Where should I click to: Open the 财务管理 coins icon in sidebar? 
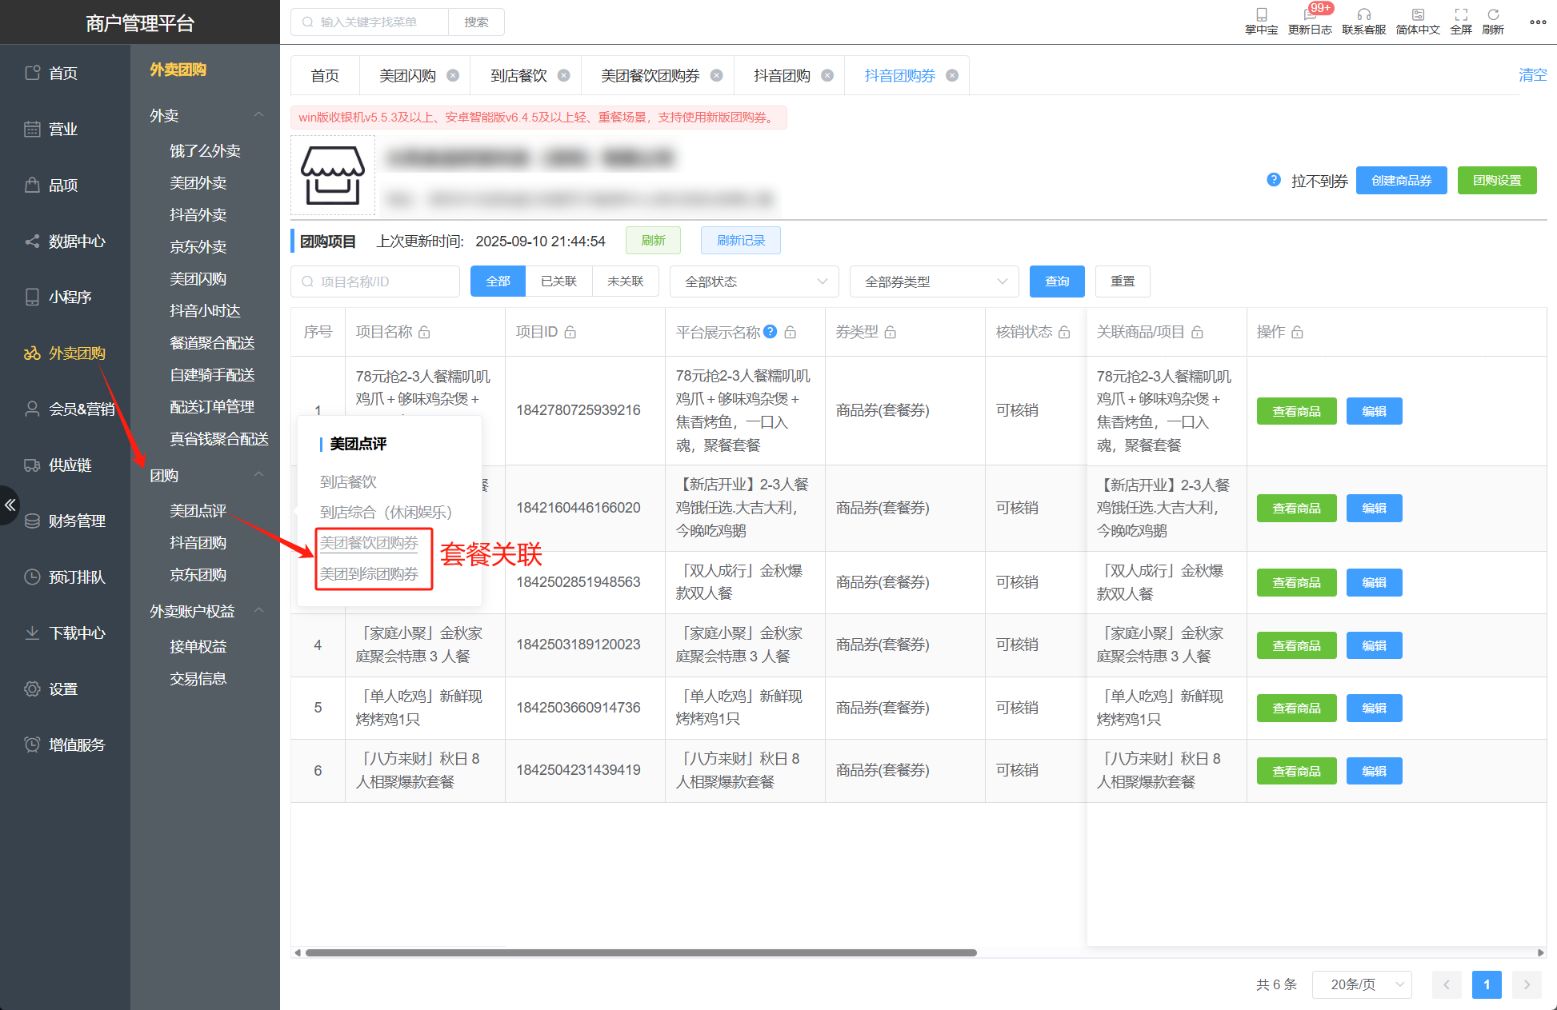coord(32,521)
